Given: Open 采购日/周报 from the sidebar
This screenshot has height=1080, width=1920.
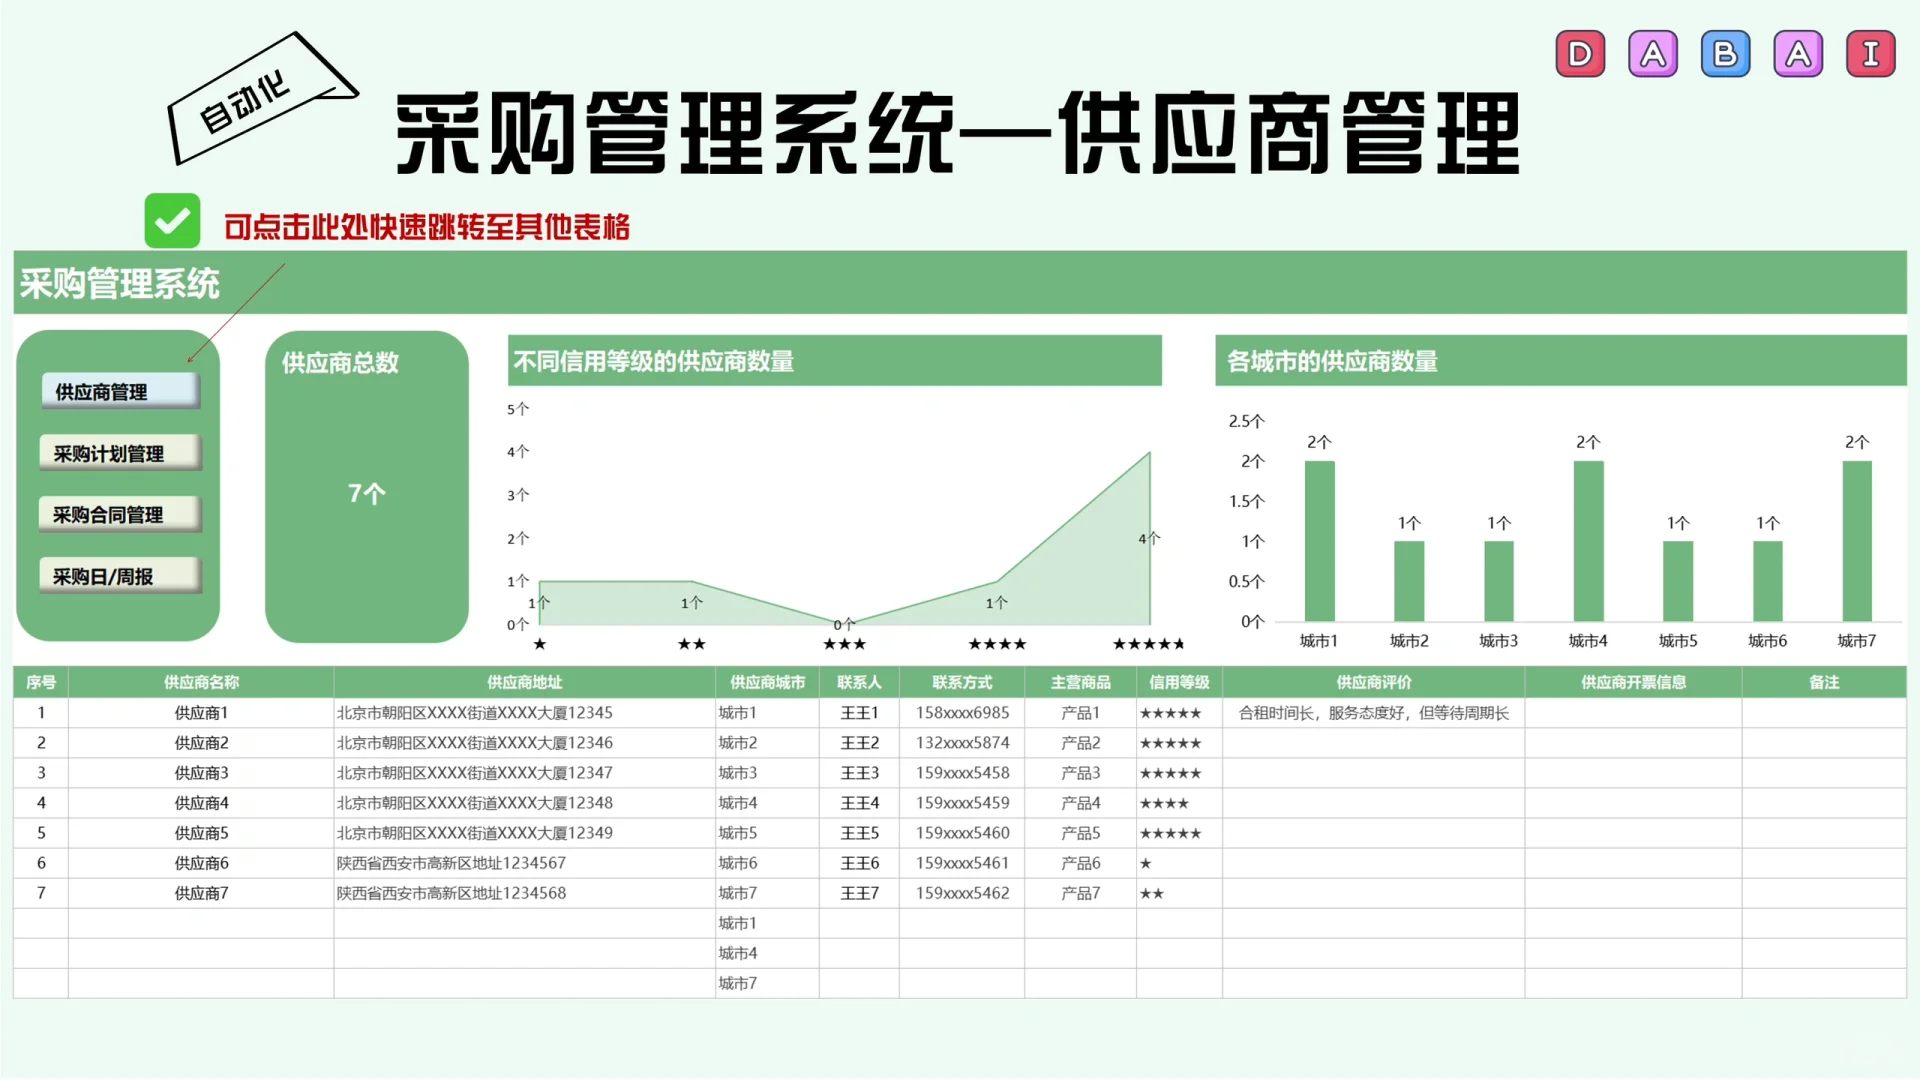Looking at the screenshot, I should 119,575.
